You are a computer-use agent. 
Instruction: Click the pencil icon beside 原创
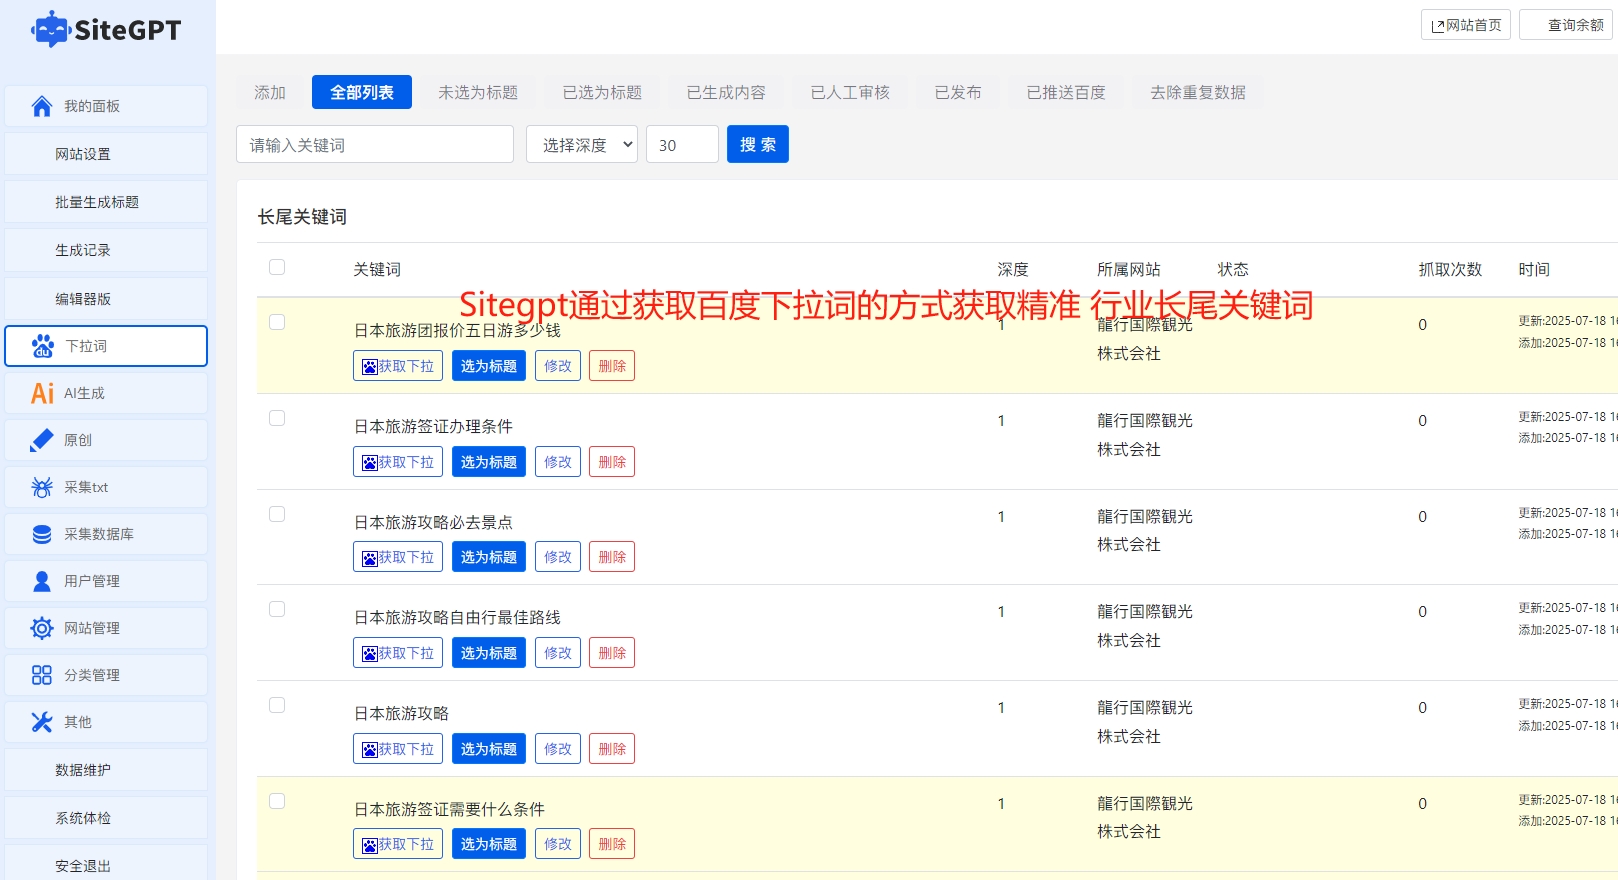42,440
